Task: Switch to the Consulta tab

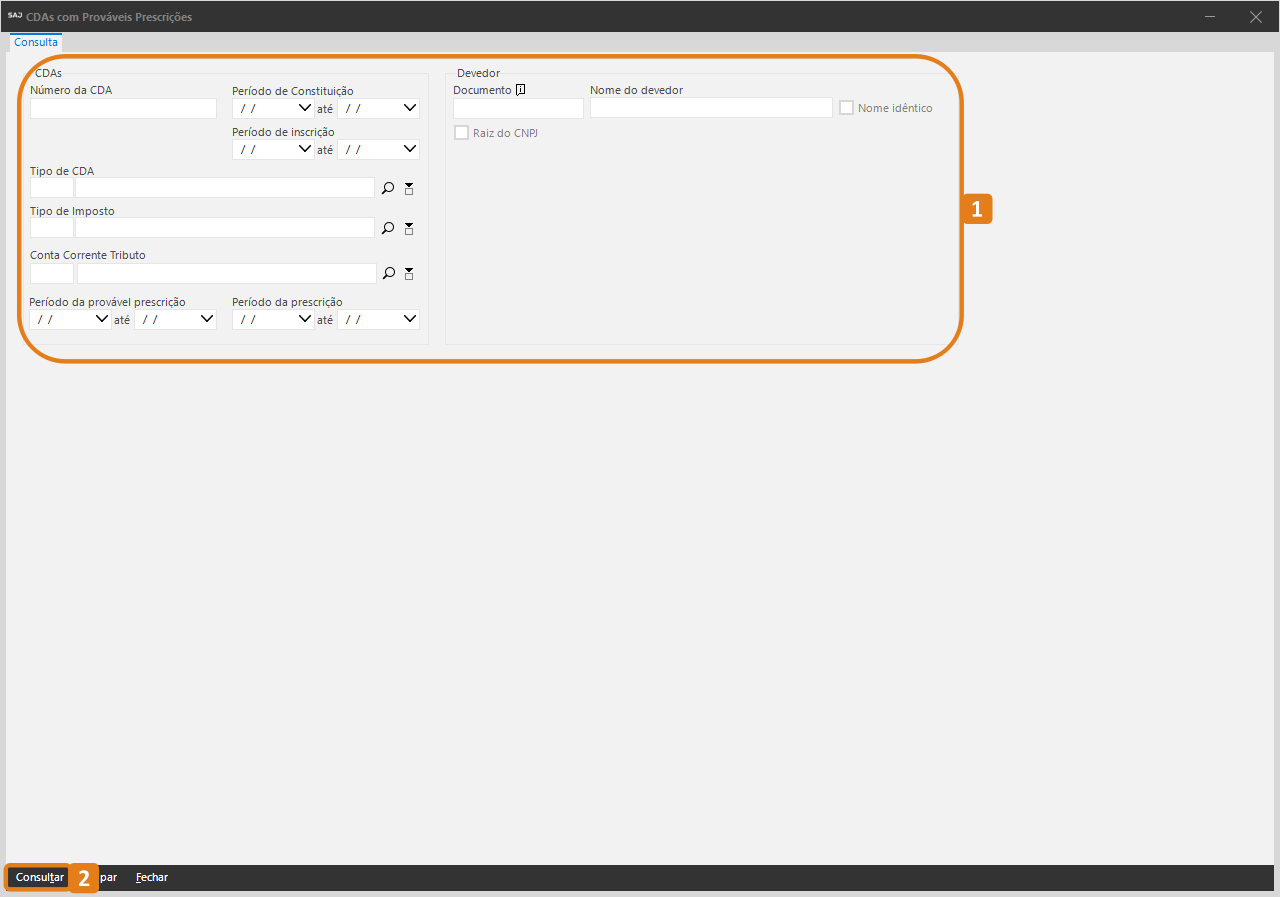Action: (36, 43)
